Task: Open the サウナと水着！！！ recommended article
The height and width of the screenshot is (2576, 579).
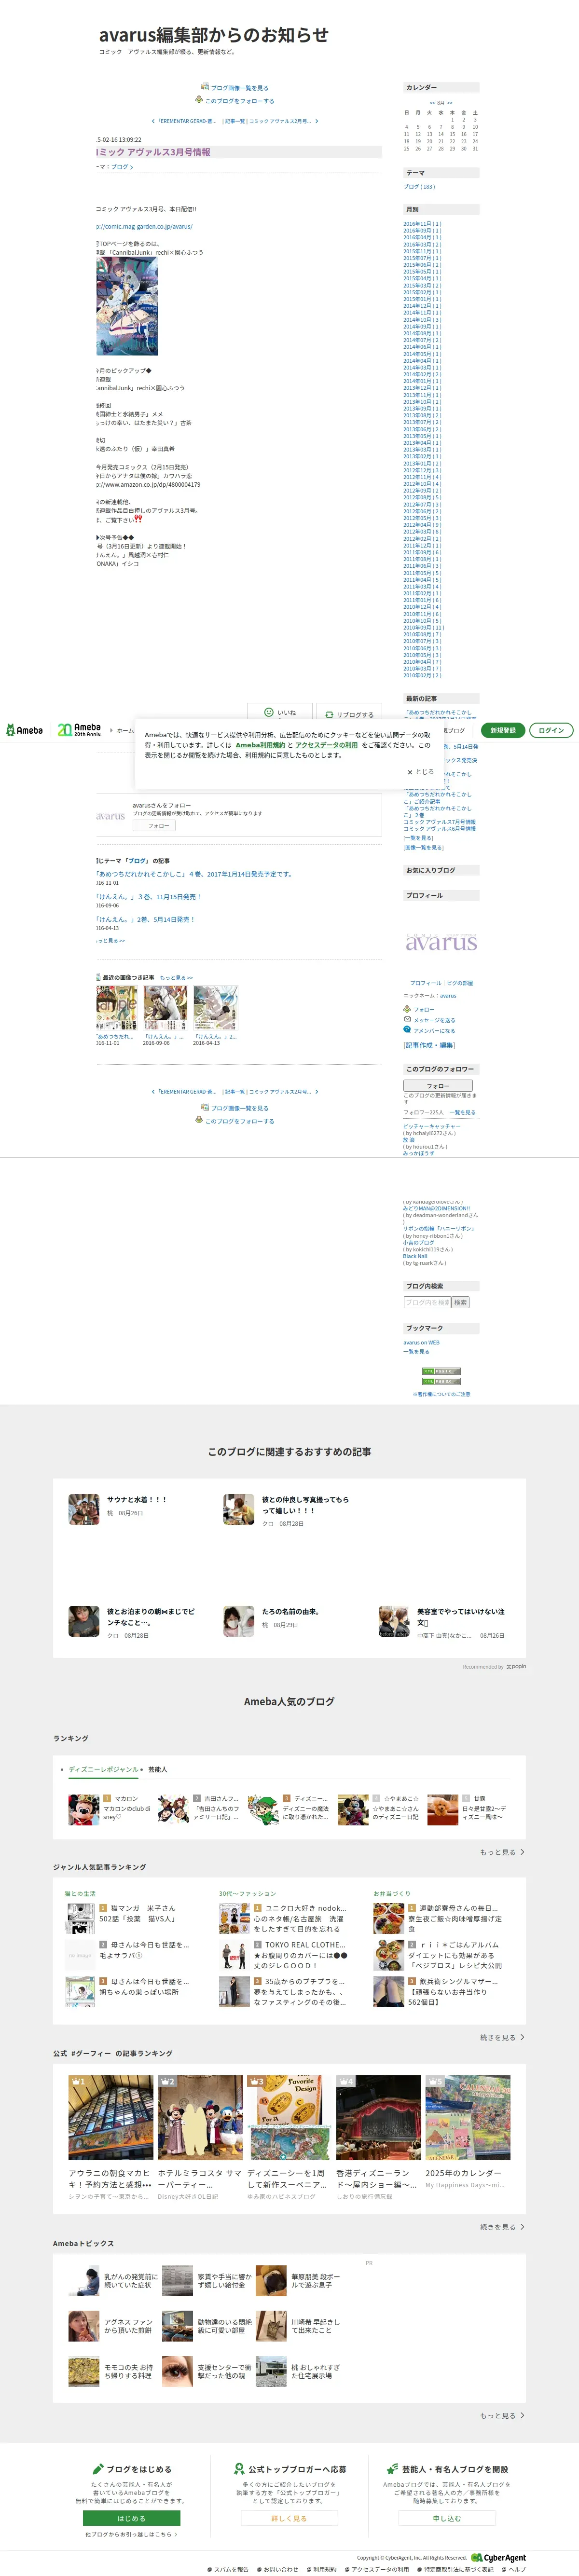Action: [137, 1500]
